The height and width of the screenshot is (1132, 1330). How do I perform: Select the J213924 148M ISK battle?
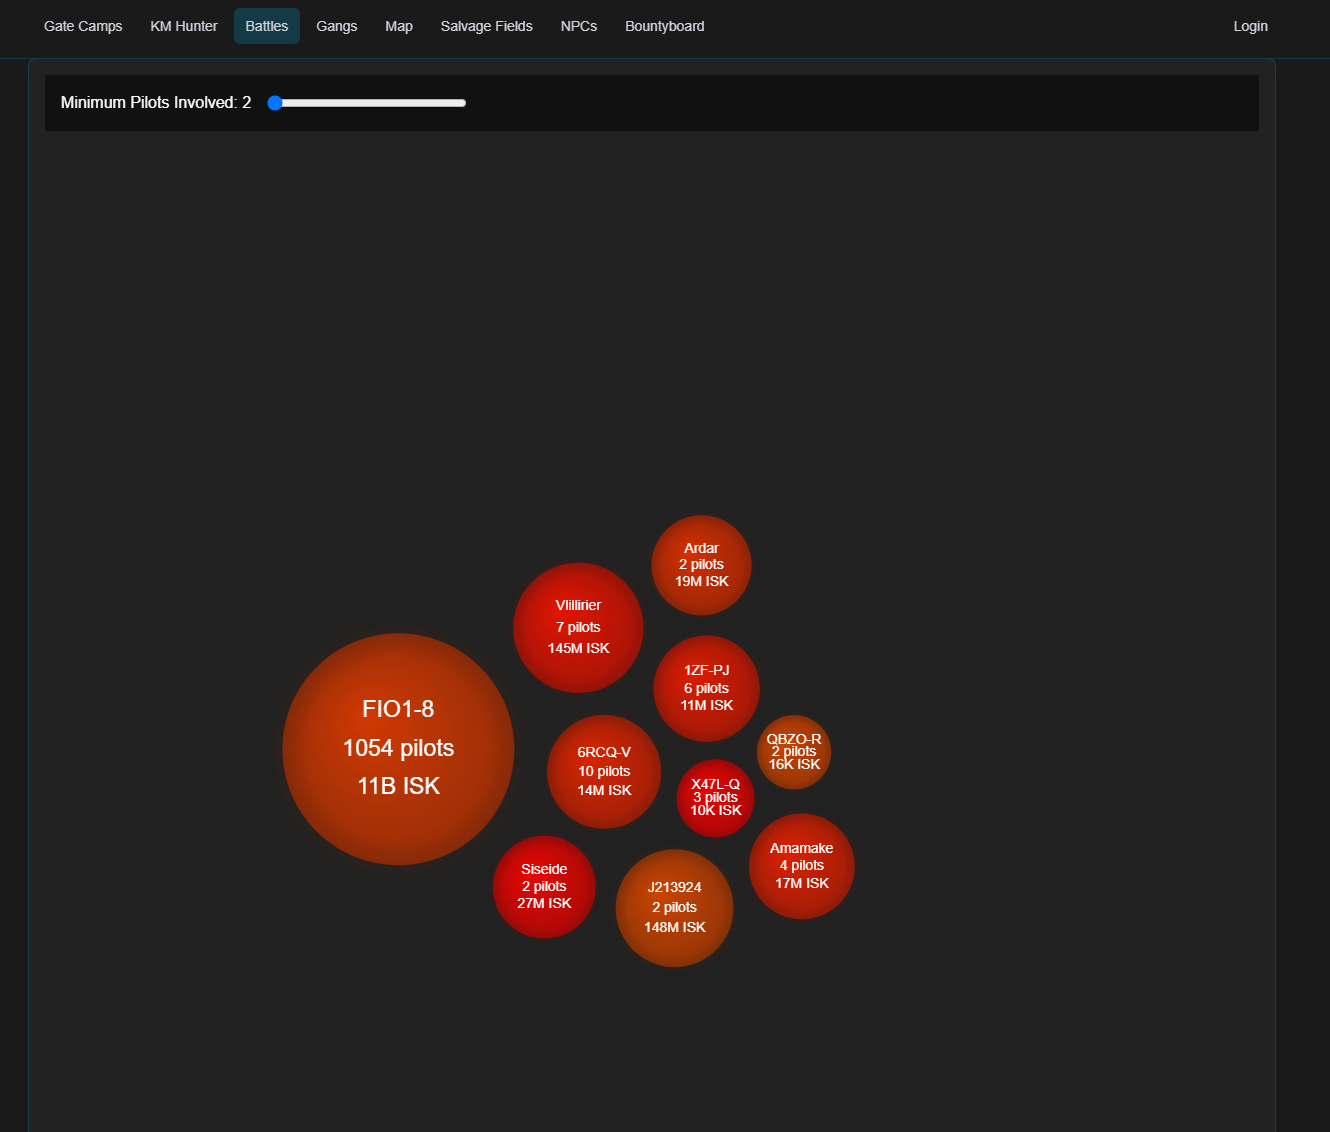pos(674,907)
